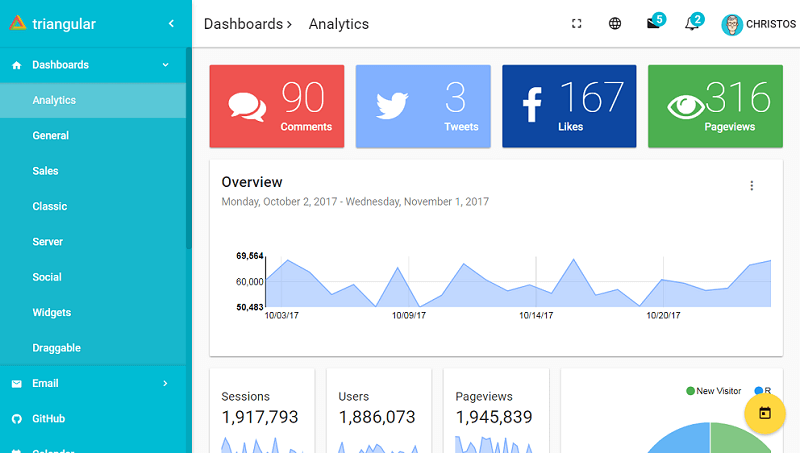This screenshot has height=453, width=800.
Task: Click the 316 Pageviews card
Action: pyautogui.click(x=715, y=106)
